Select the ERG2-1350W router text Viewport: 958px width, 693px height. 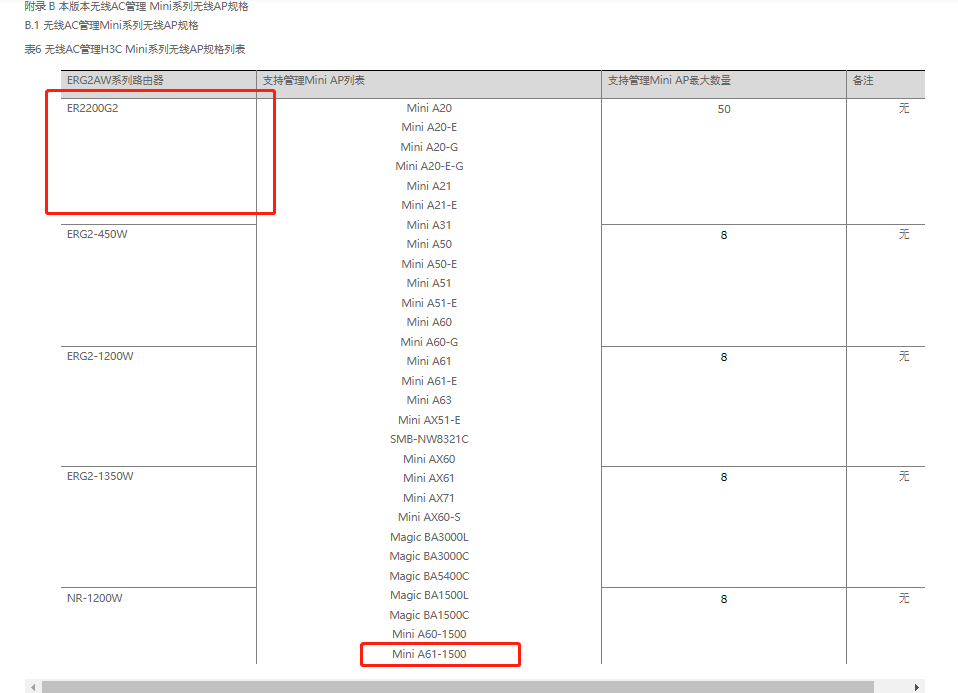click(x=100, y=476)
